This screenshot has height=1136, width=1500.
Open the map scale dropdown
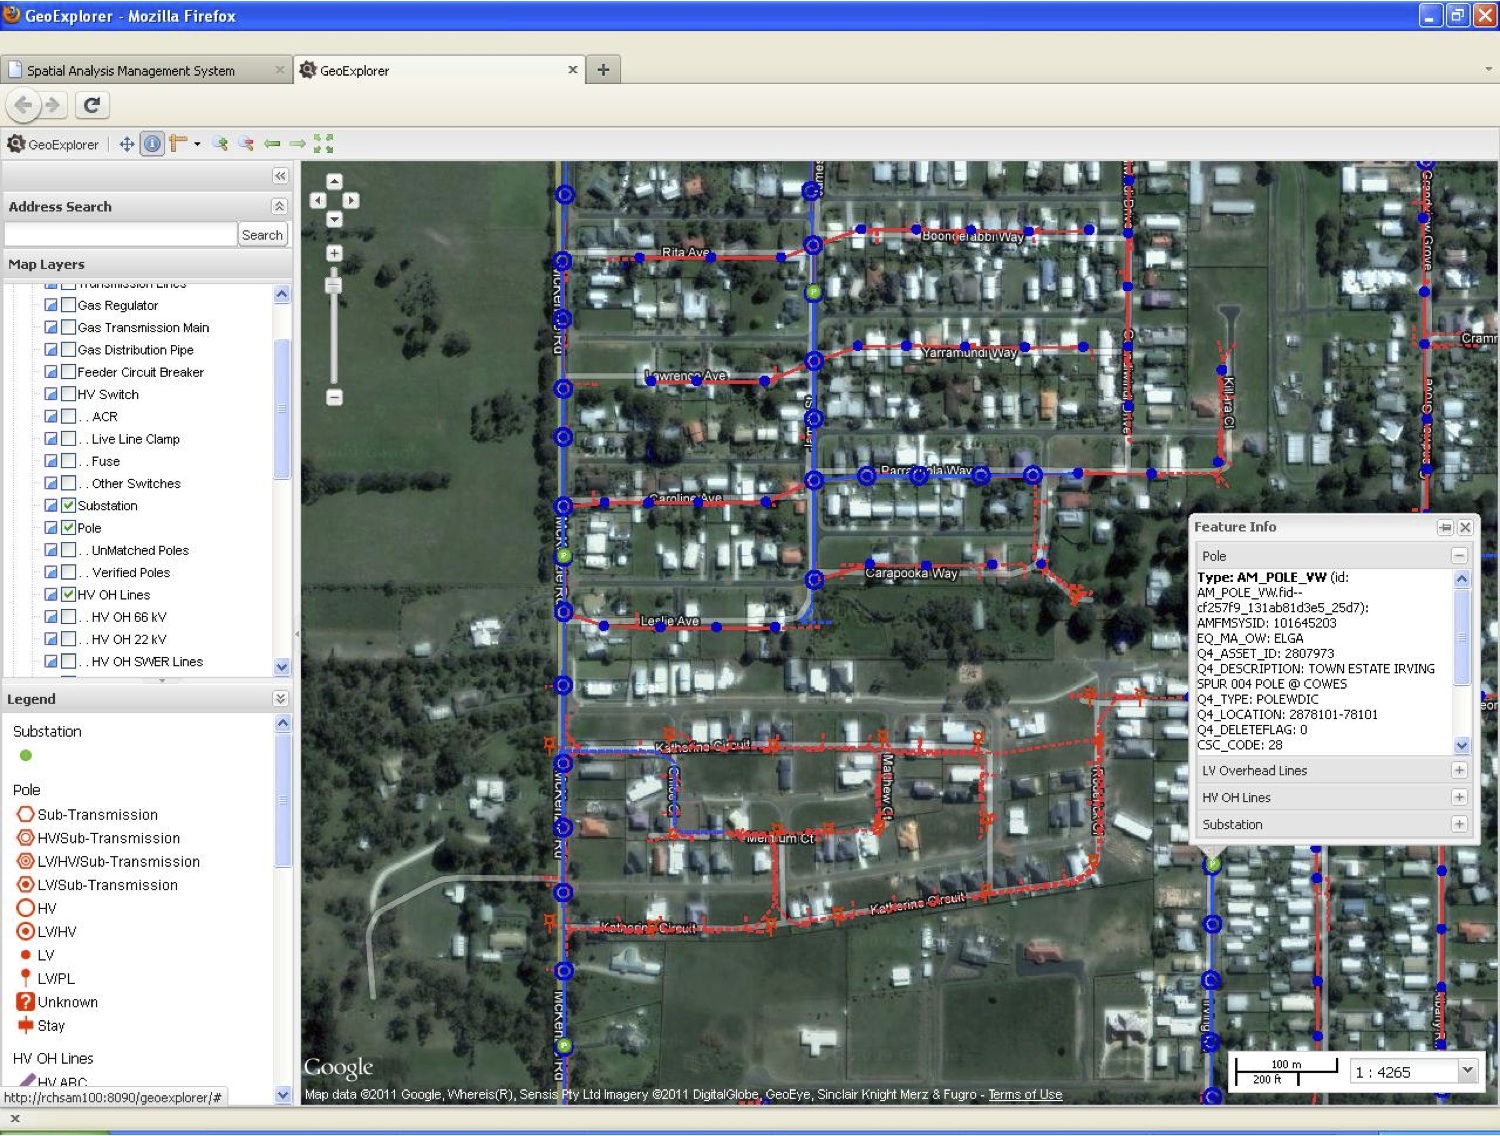pos(1467,1071)
